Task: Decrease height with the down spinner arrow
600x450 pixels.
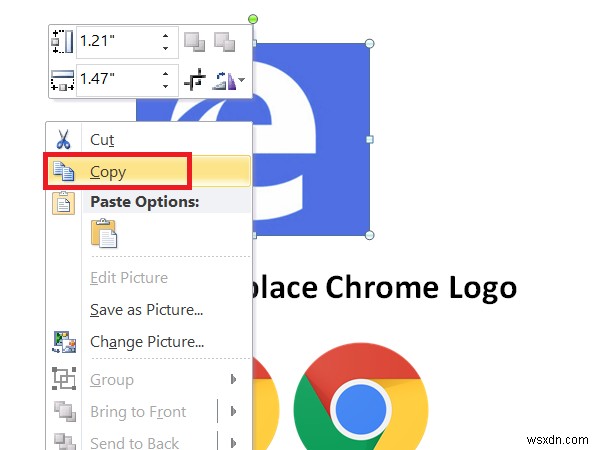Action: click(165, 49)
